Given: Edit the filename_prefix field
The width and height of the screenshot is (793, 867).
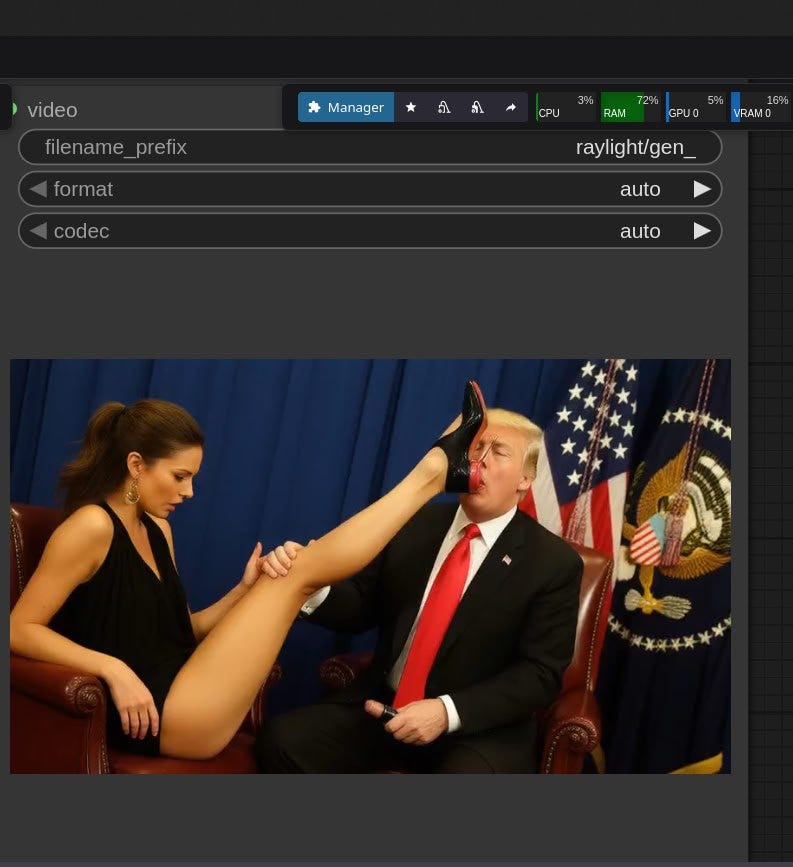Looking at the screenshot, I should point(370,148).
